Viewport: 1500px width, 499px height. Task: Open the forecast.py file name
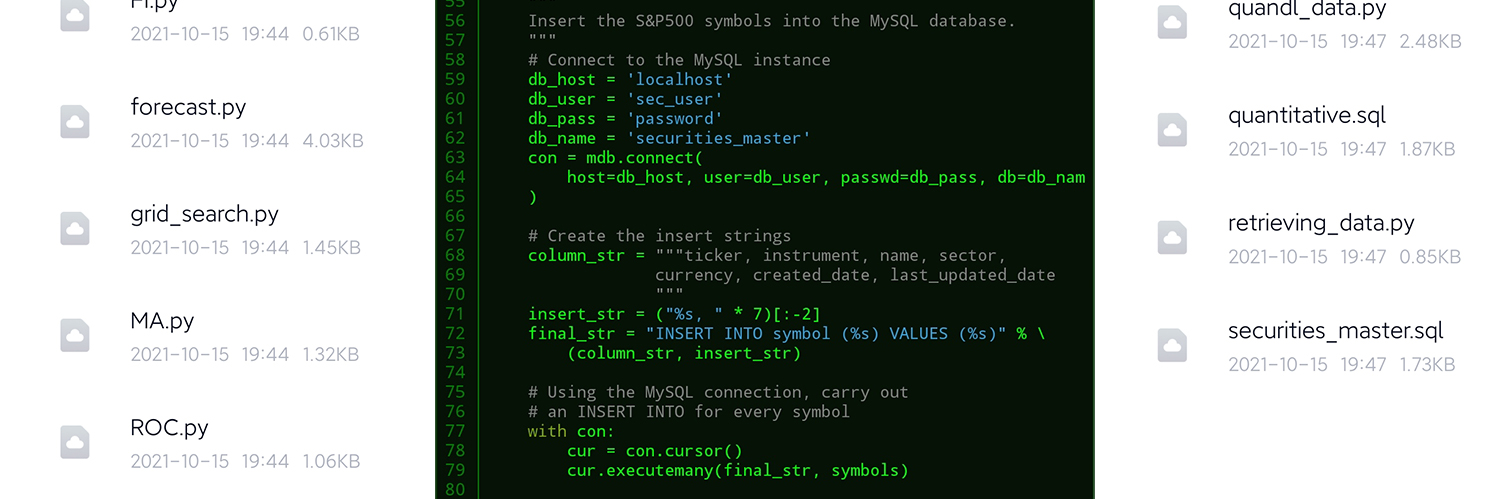pos(188,107)
